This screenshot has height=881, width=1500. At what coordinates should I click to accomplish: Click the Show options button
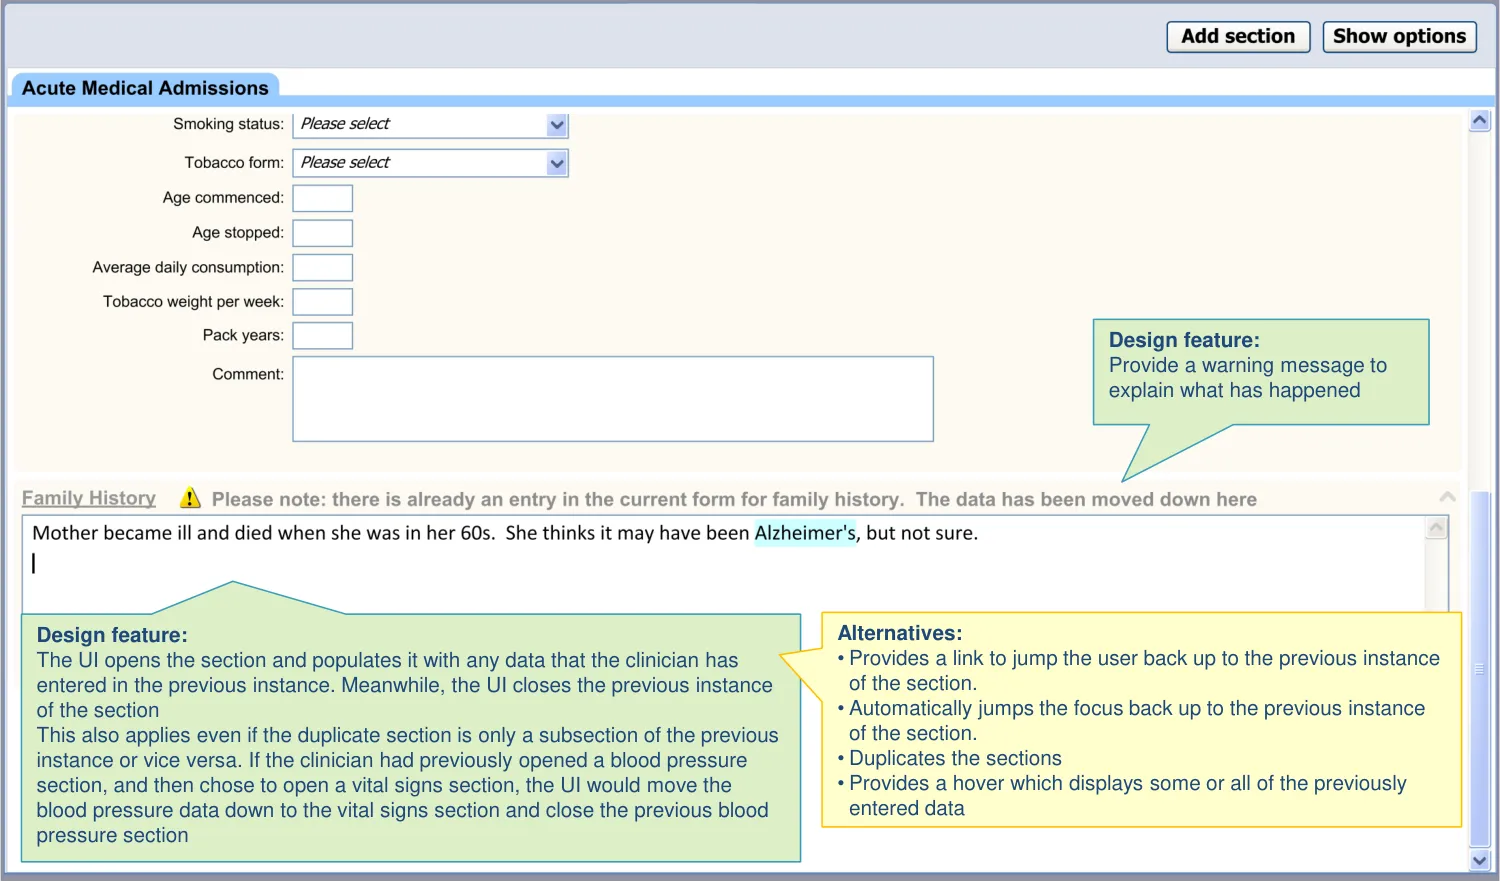click(x=1399, y=37)
